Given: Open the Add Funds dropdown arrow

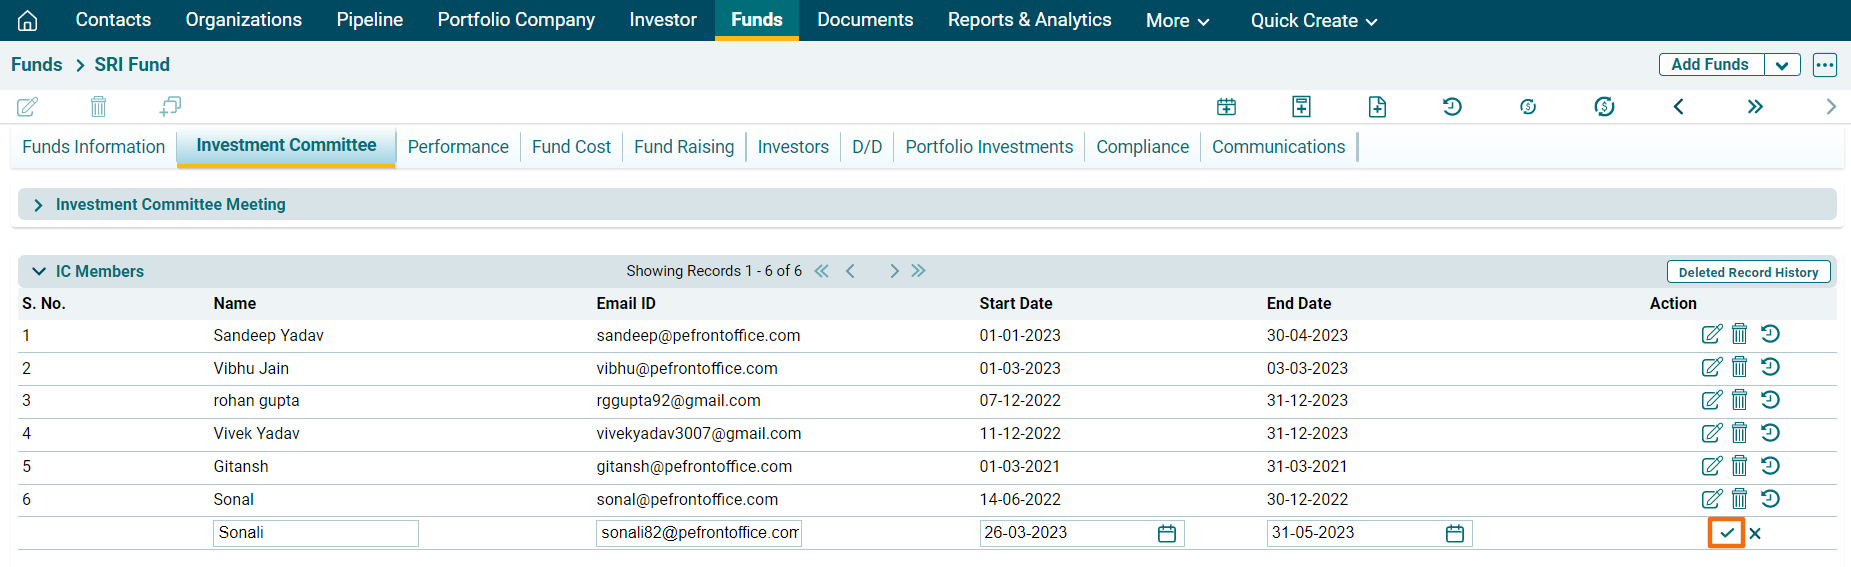Looking at the screenshot, I should (x=1782, y=65).
